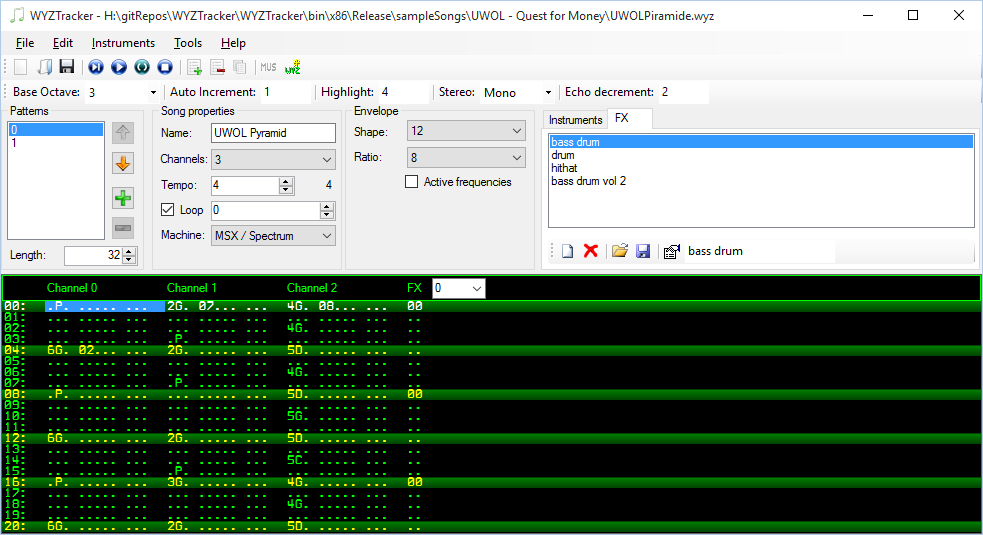Image resolution: width=983 pixels, height=535 pixels.
Task: Expand the Channels dropdown
Action: tap(273, 159)
